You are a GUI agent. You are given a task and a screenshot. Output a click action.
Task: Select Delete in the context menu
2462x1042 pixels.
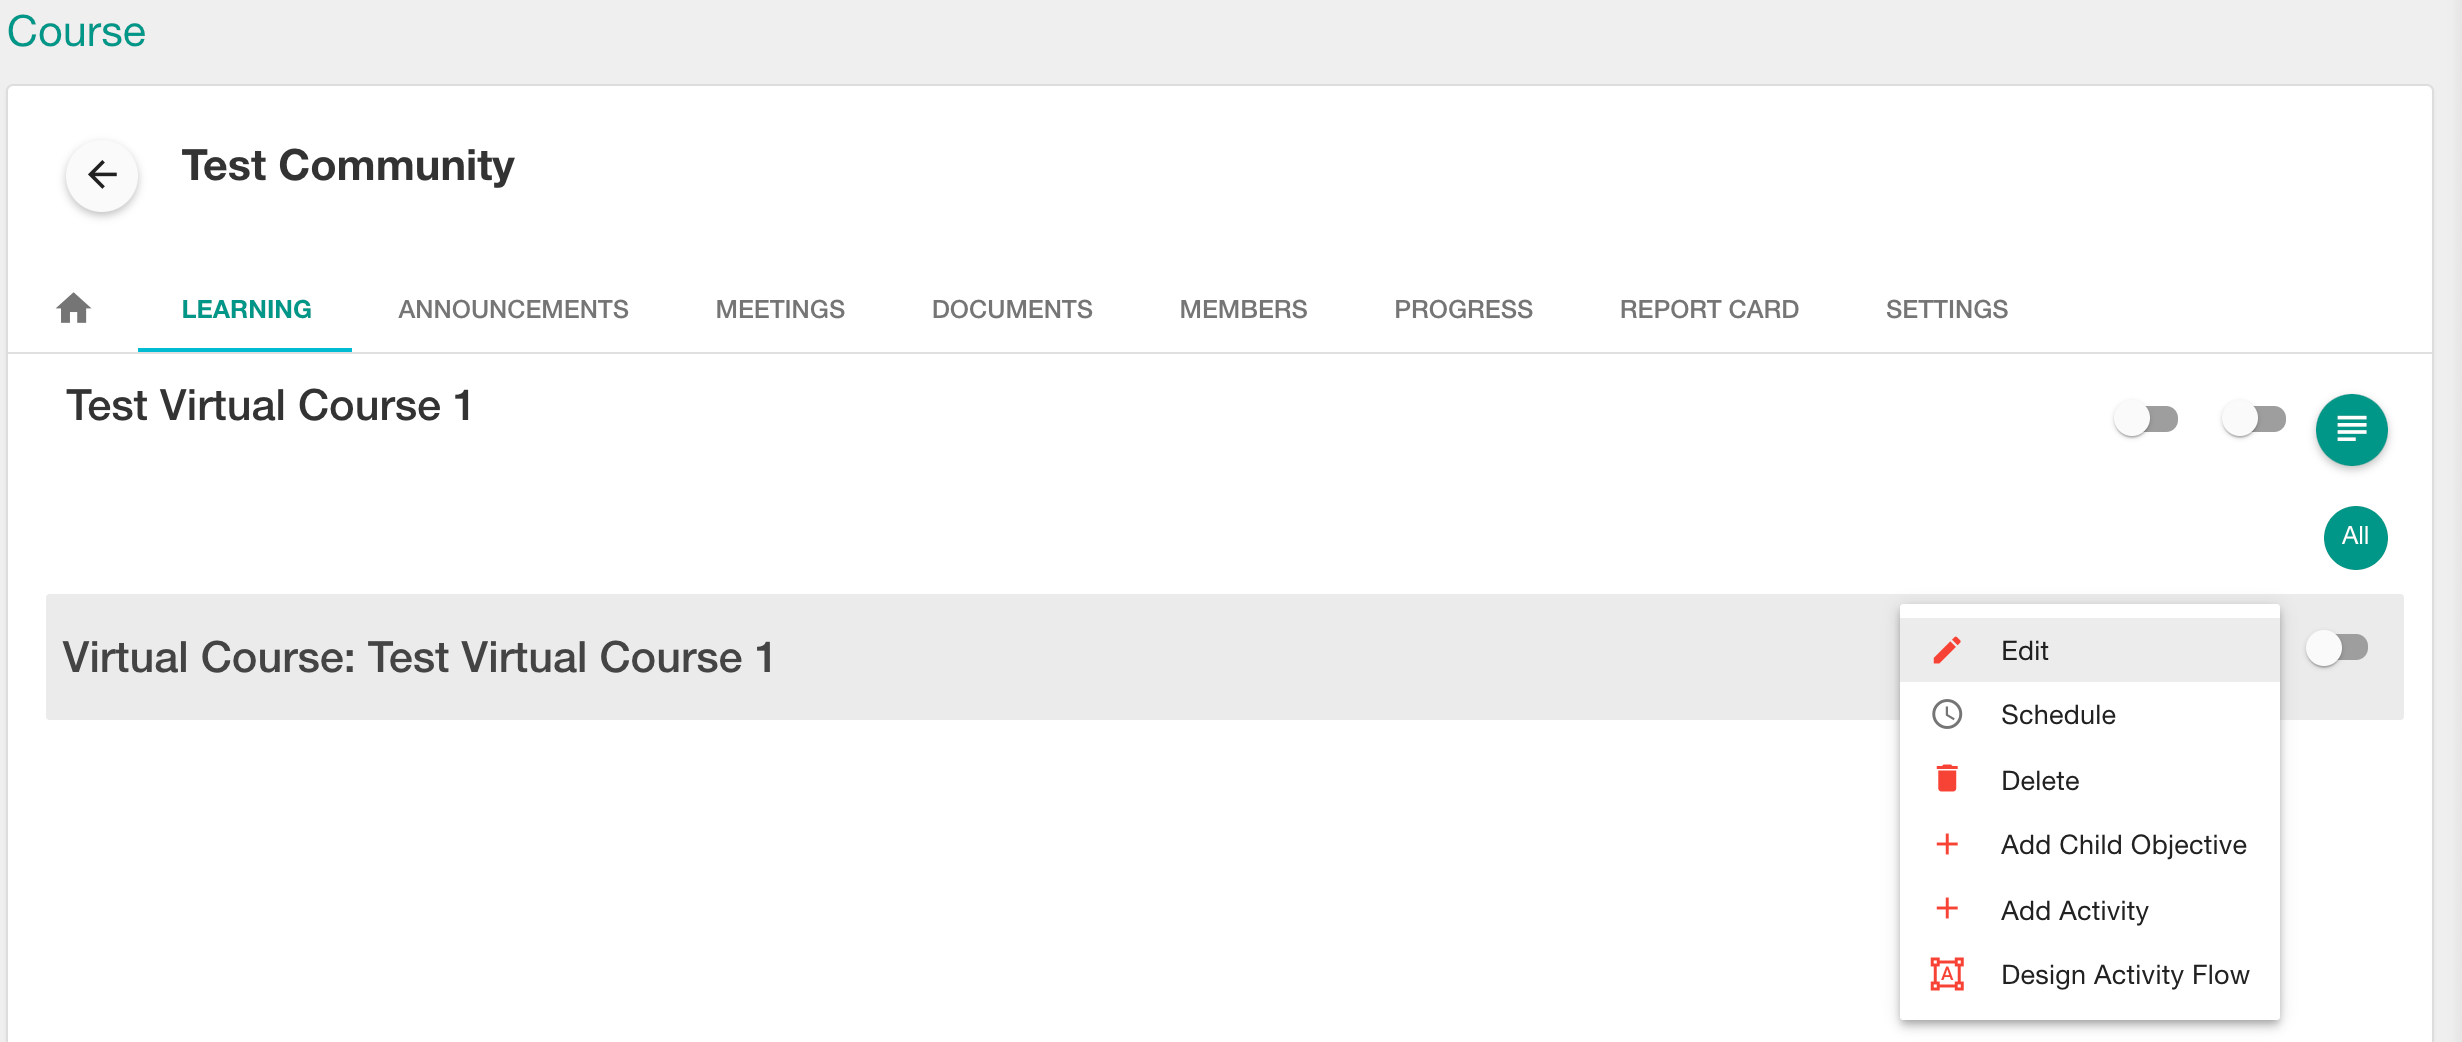click(x=2089, y=780)
